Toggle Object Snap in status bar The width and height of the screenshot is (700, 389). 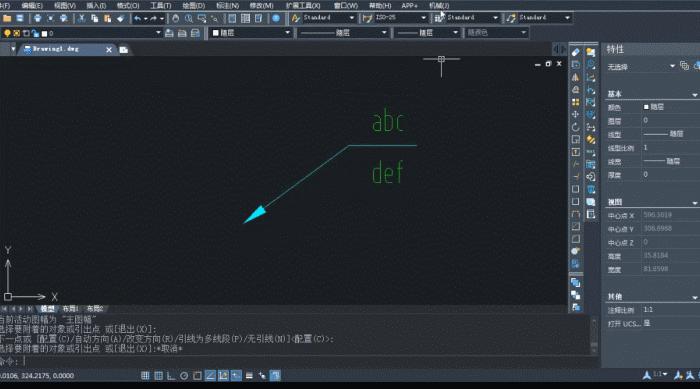(x=197, y=376)
